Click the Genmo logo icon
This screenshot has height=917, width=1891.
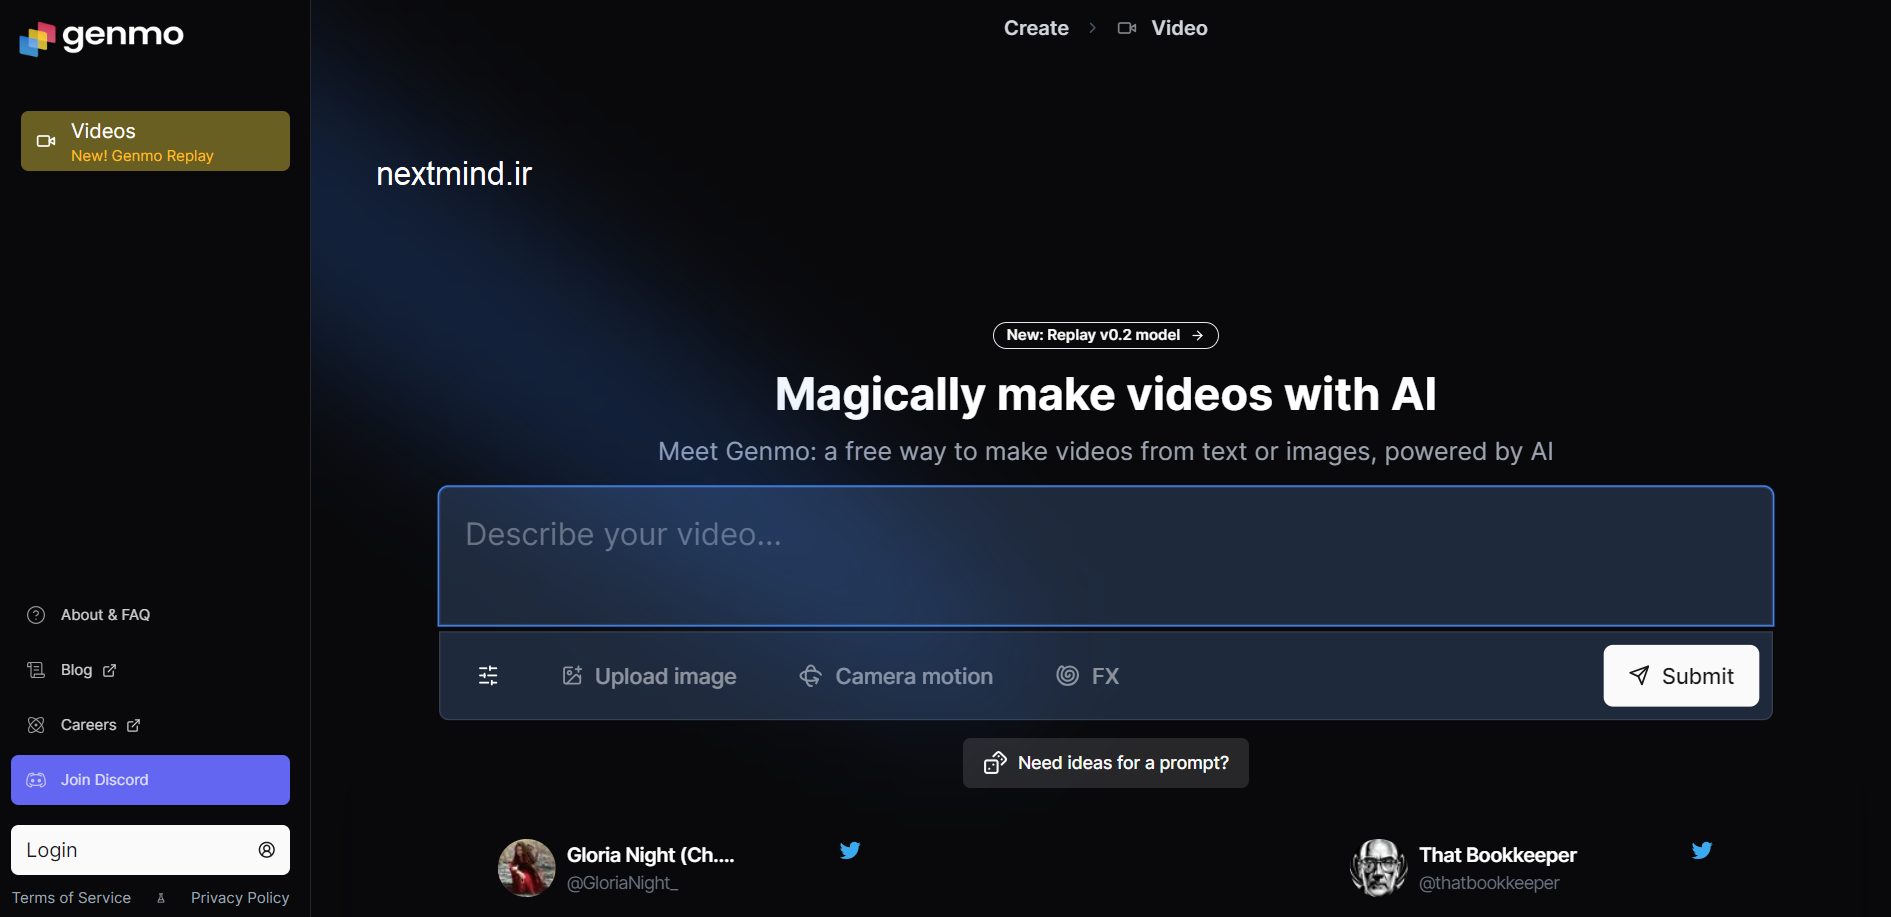[x=37, y=38]
